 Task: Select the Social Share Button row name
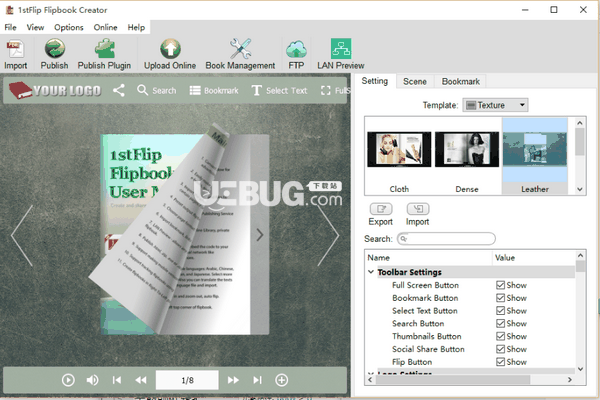point(428,349)
